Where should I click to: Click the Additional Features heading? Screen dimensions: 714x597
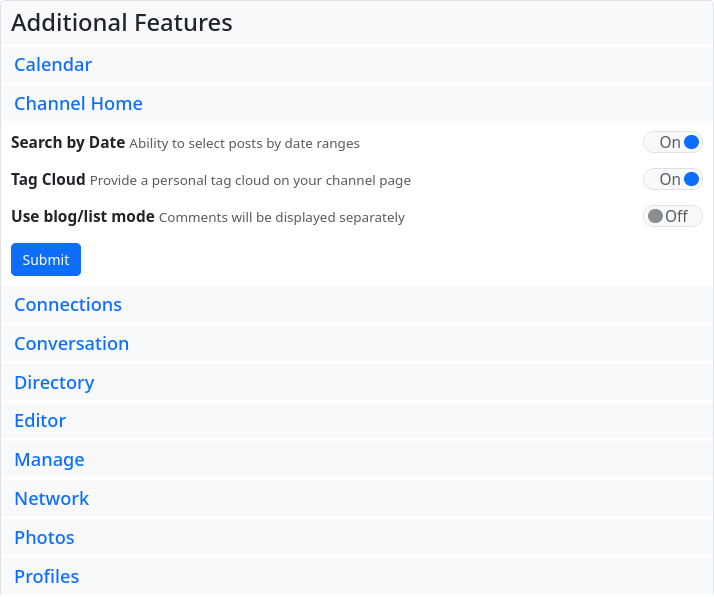coord(122,23)
